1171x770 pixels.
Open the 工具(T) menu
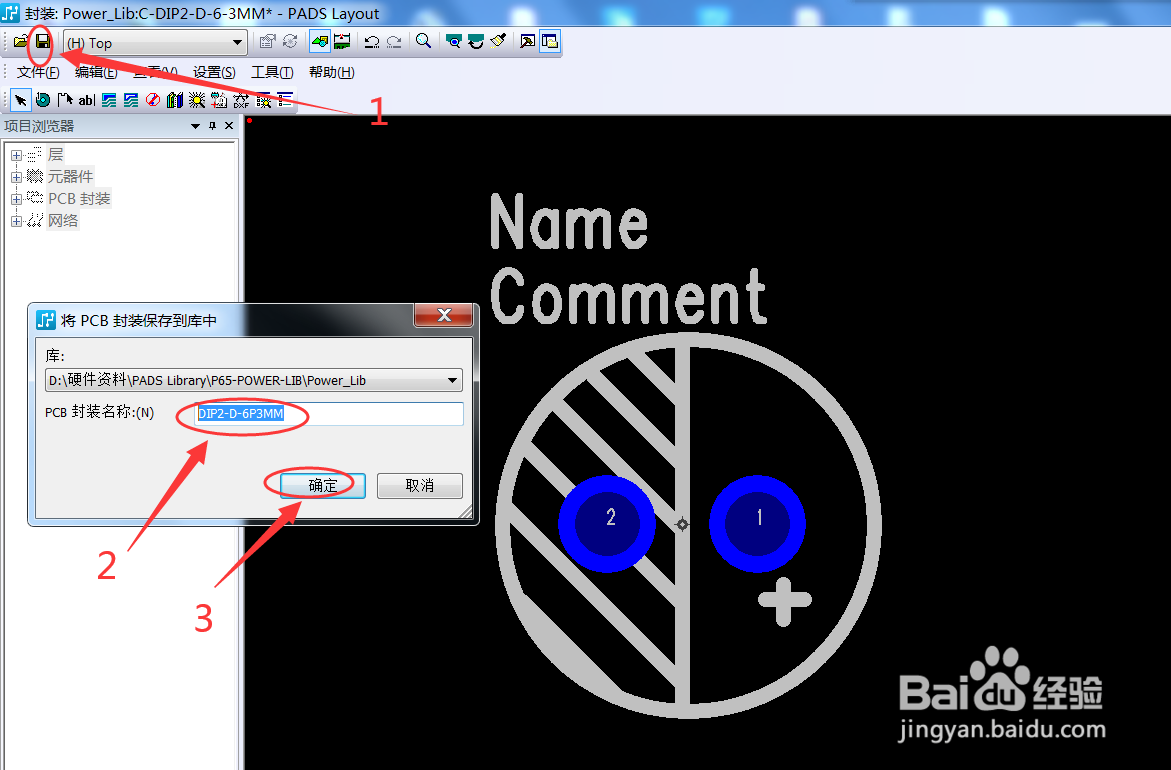[x=272, y=72]
